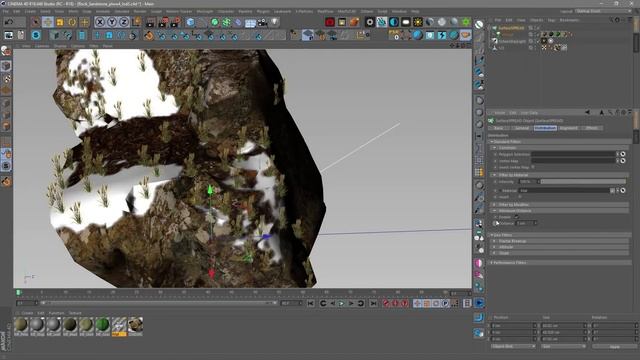Click the Render View clapperboard icon
Screen dimensions: 640x360
point(151,22)
